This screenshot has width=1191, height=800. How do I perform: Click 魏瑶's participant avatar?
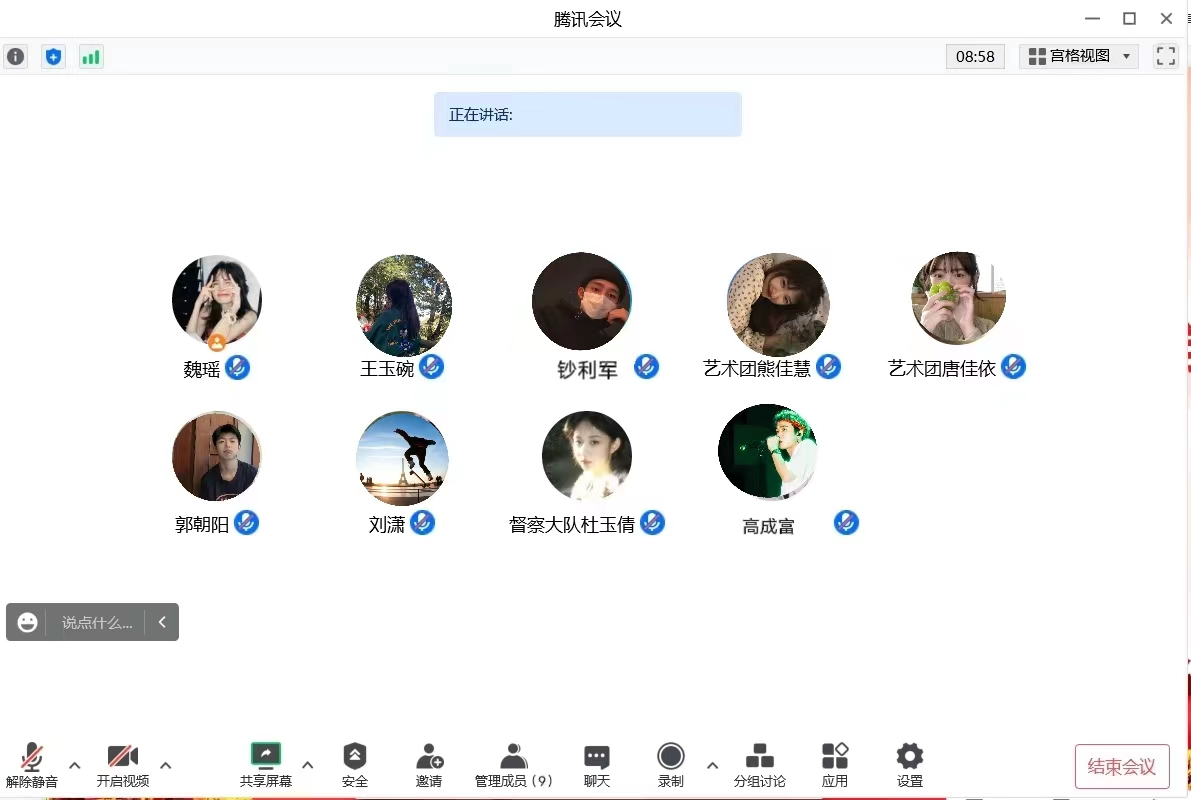[x=217, y=300]
